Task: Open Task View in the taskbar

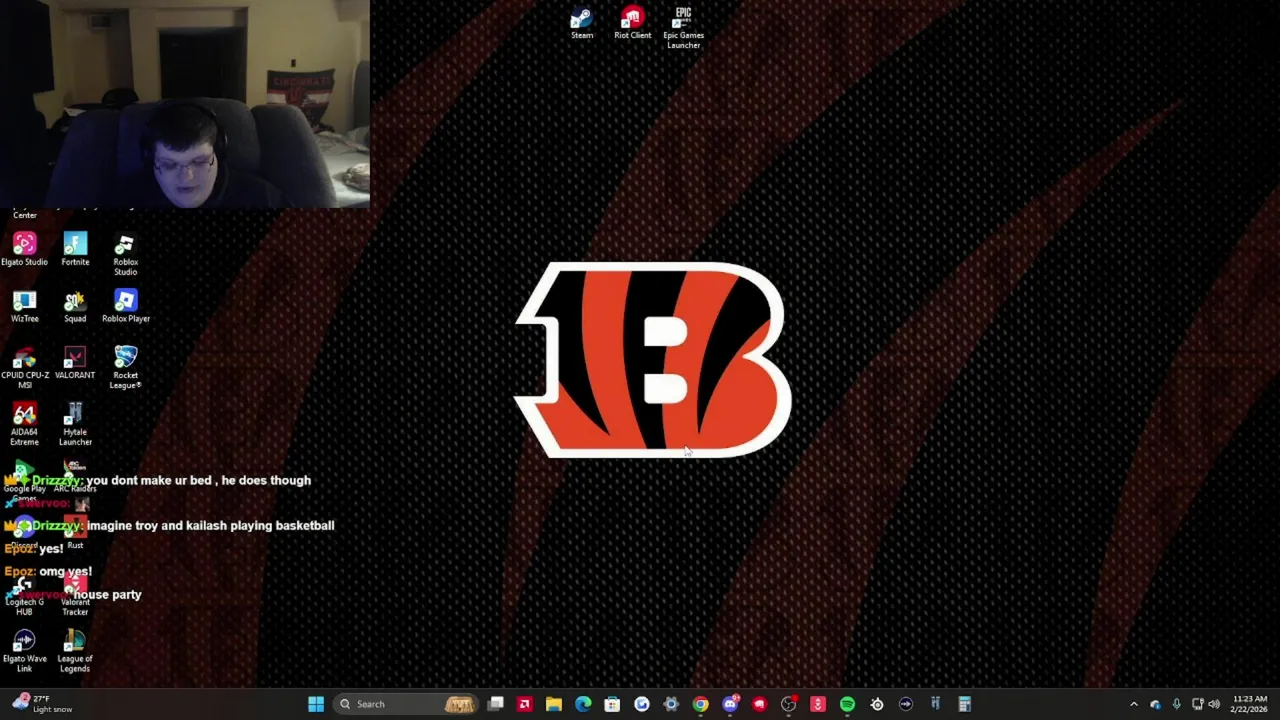Action: click(x=495, y=704)
